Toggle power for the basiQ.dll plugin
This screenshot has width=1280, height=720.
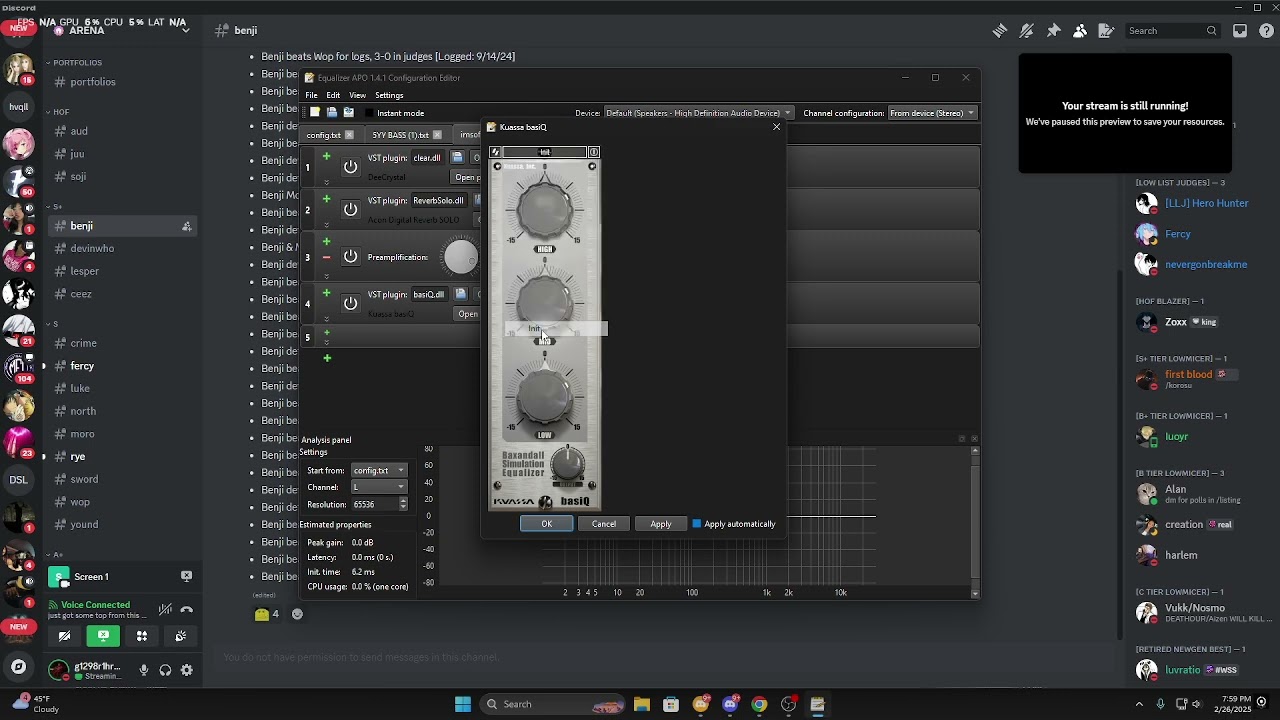pyautogui.click(x=350, y=303)
